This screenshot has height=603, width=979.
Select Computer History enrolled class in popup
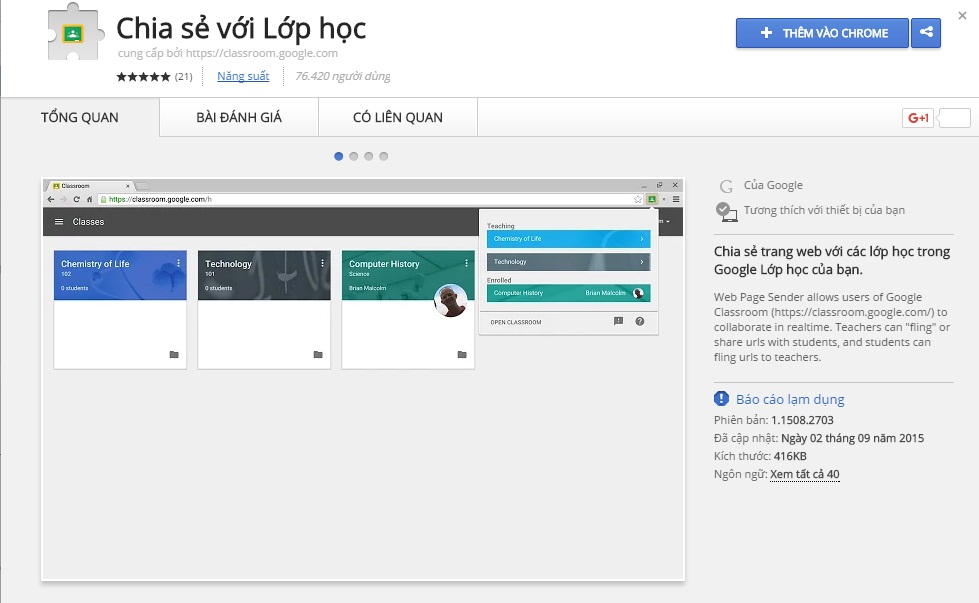[x=568, y=293]
